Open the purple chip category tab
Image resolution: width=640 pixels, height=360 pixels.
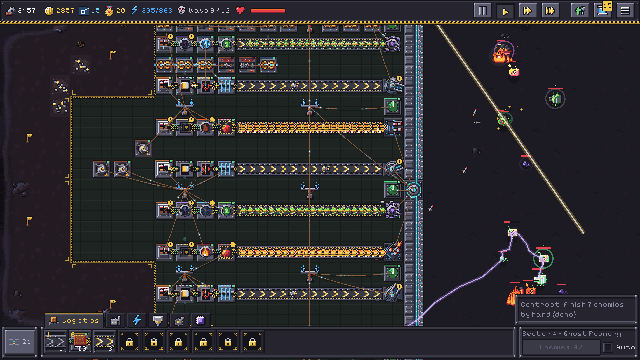(x=200, y=321)
